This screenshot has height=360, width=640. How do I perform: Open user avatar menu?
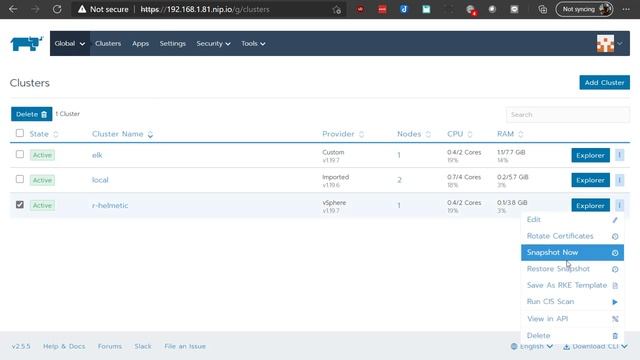609,43
